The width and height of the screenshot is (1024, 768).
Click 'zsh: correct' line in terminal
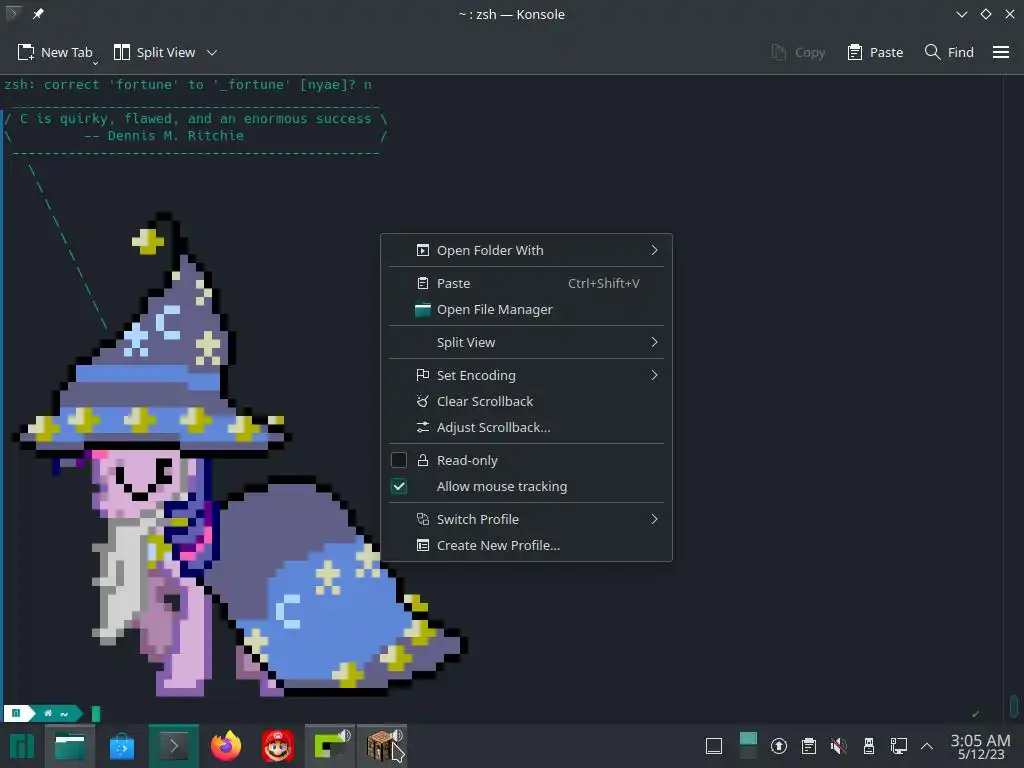click(188, 84)
